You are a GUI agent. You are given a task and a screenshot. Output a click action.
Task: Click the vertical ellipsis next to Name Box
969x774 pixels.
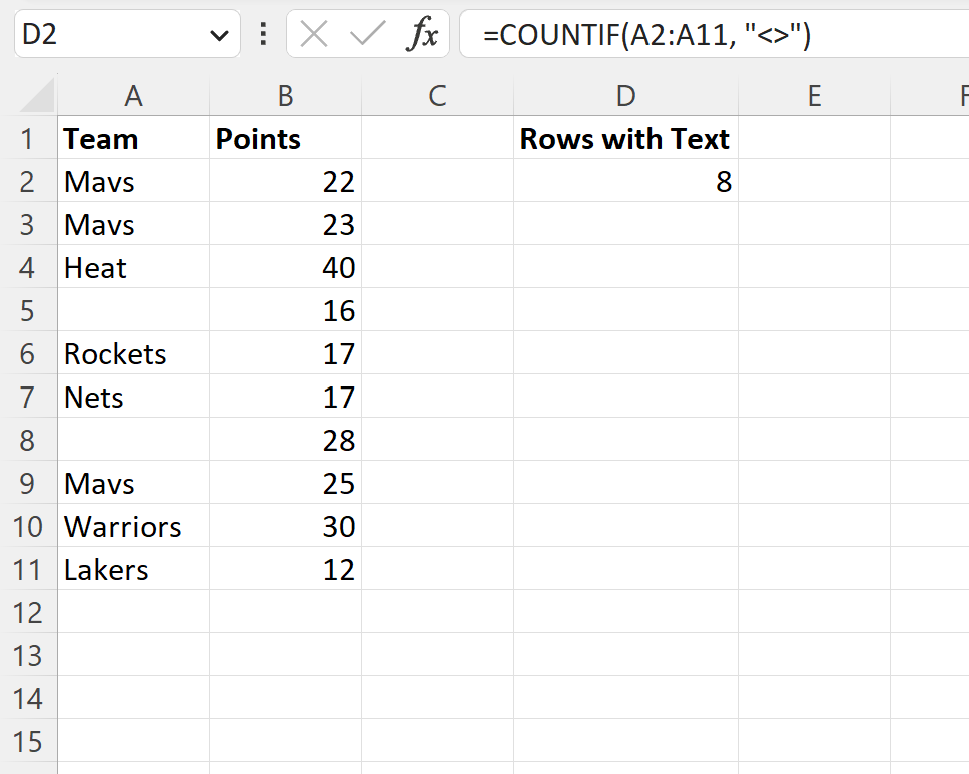coord(262,33)
